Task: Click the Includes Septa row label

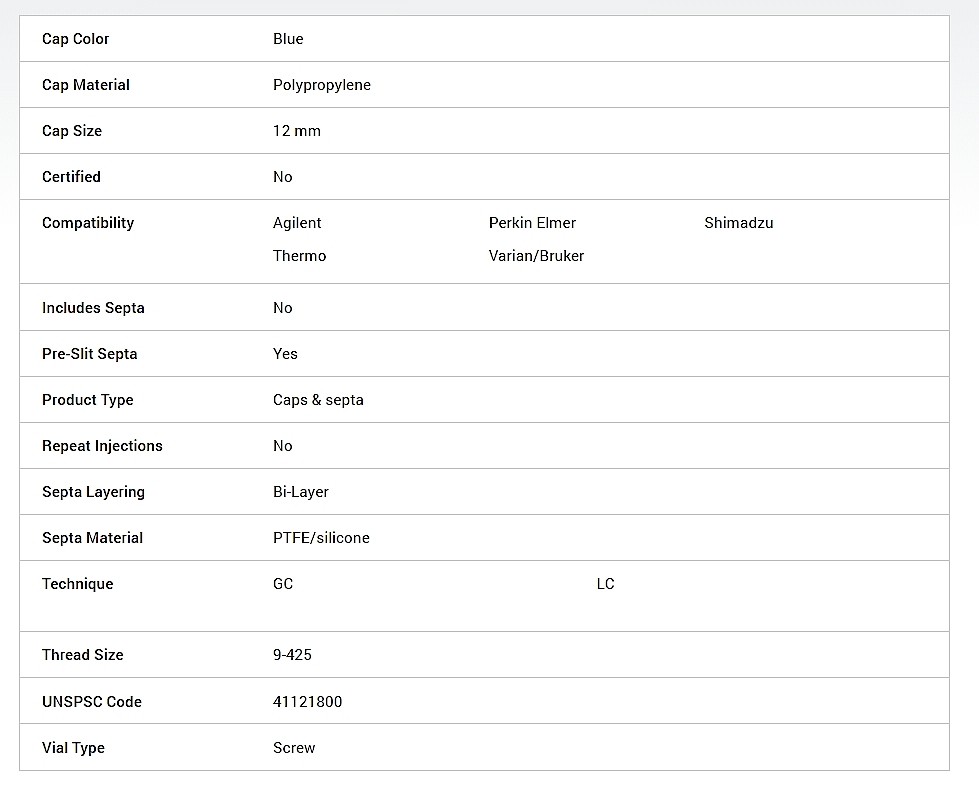Action: click(93, 308)
